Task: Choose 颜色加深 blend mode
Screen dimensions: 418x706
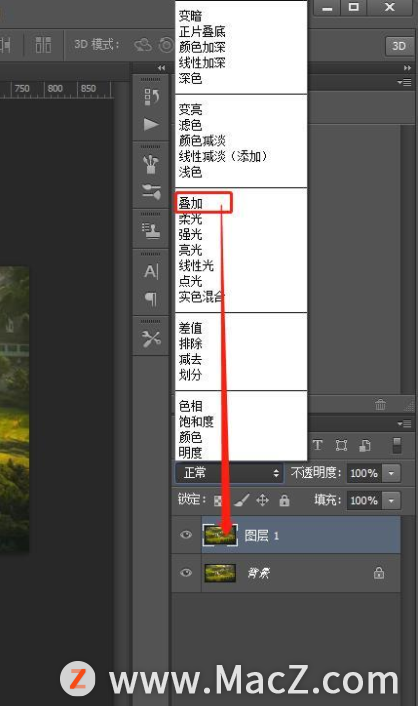Action: (202, 47)
